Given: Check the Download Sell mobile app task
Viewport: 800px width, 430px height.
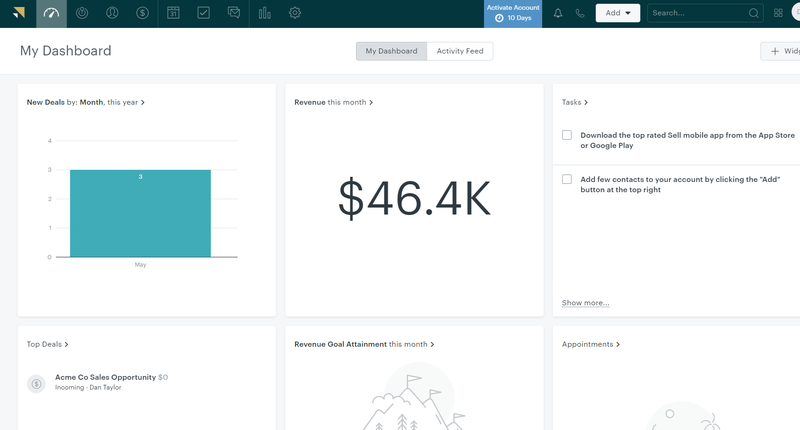Looking at the screenshot, I should click(567, 135).
